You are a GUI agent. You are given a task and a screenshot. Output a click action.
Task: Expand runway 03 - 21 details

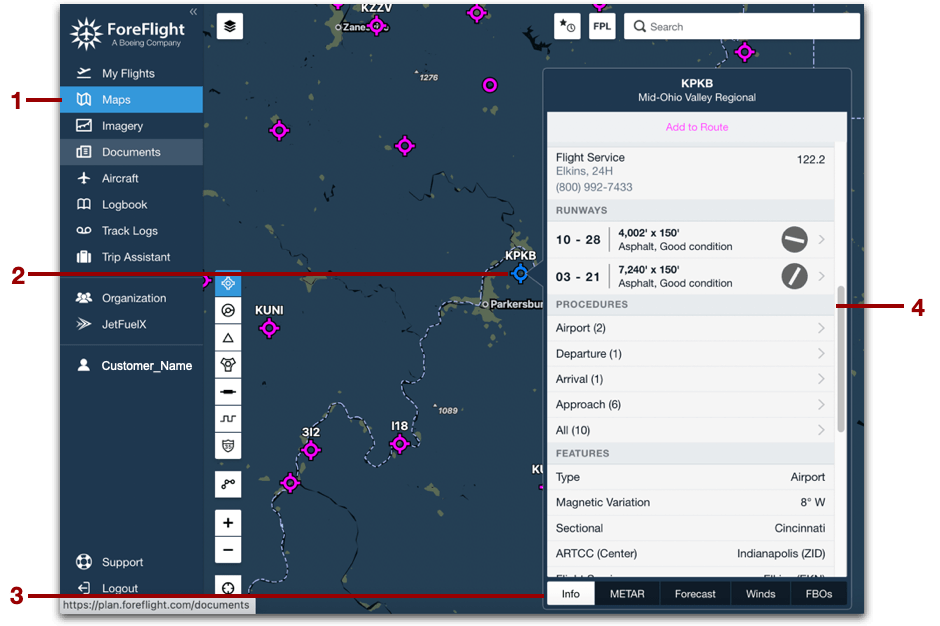[691, 276]
